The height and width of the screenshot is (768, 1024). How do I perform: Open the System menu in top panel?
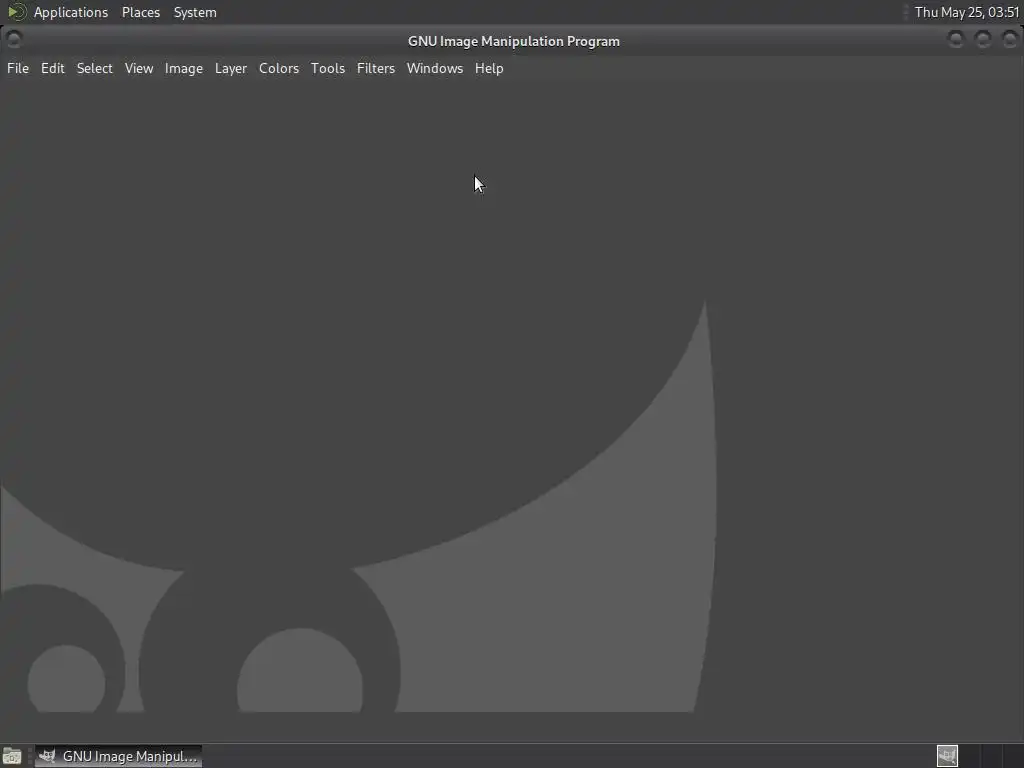(195, 12)
